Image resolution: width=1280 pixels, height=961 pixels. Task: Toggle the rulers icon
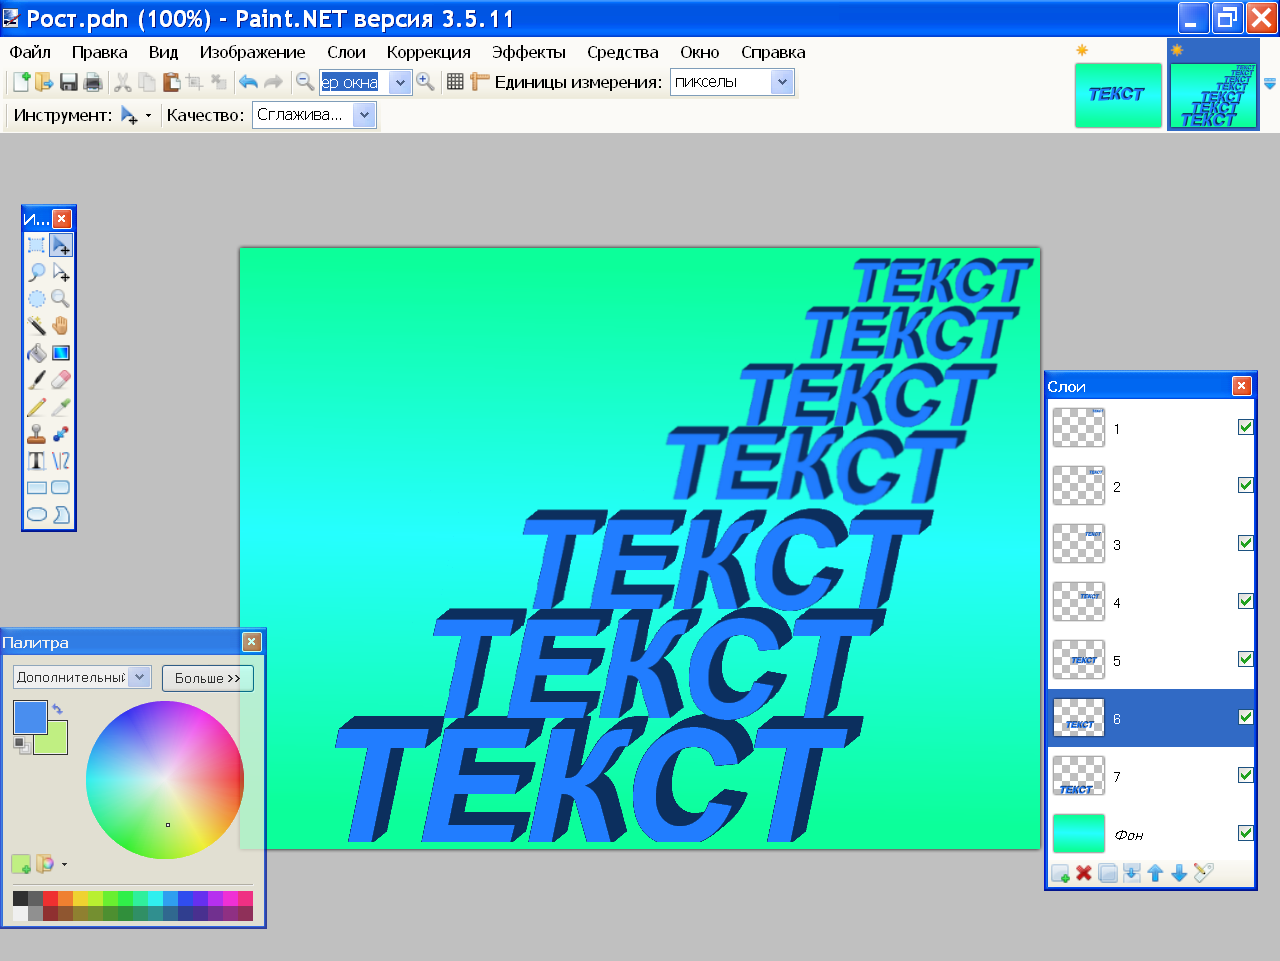click(480, 82)
